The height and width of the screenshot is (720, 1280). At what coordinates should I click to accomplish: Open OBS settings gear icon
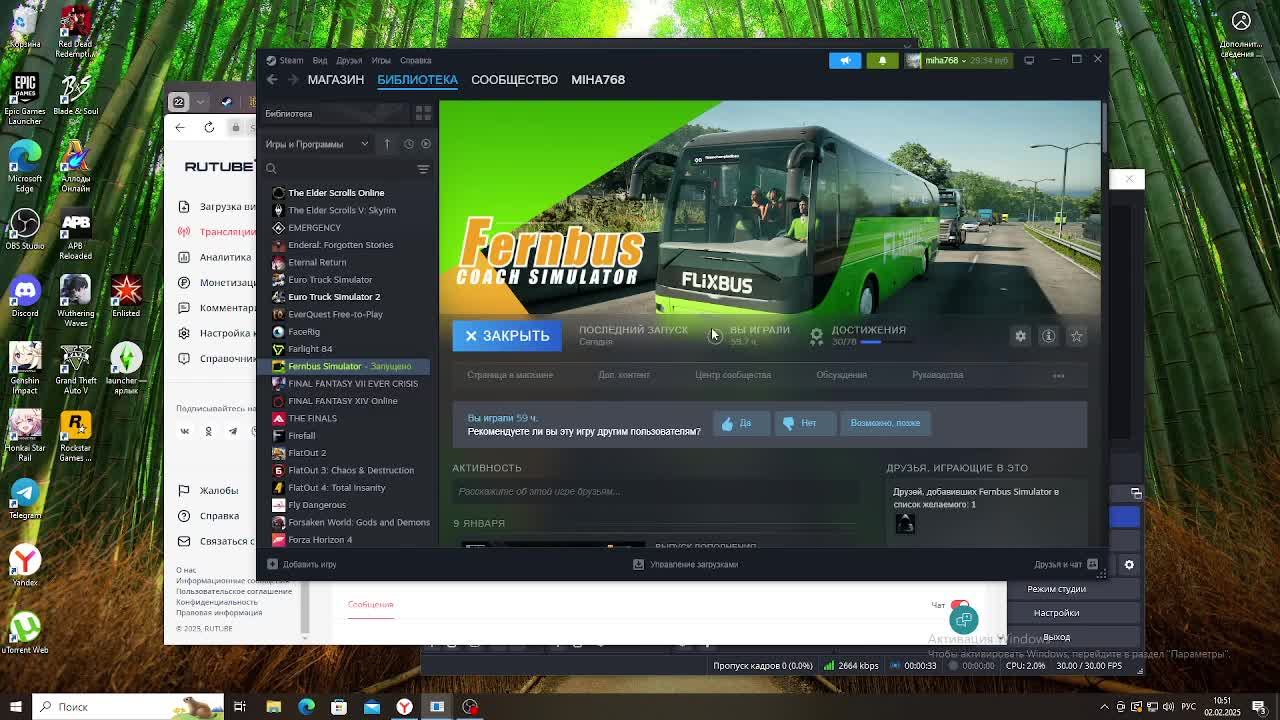[x=1129, y=565]
